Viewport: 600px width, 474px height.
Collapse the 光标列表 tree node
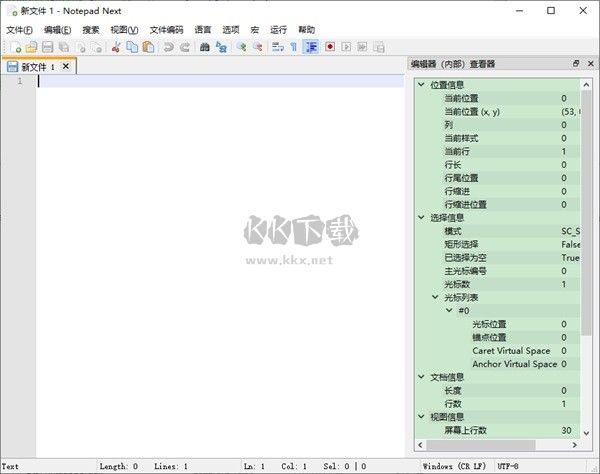(435, 297)
